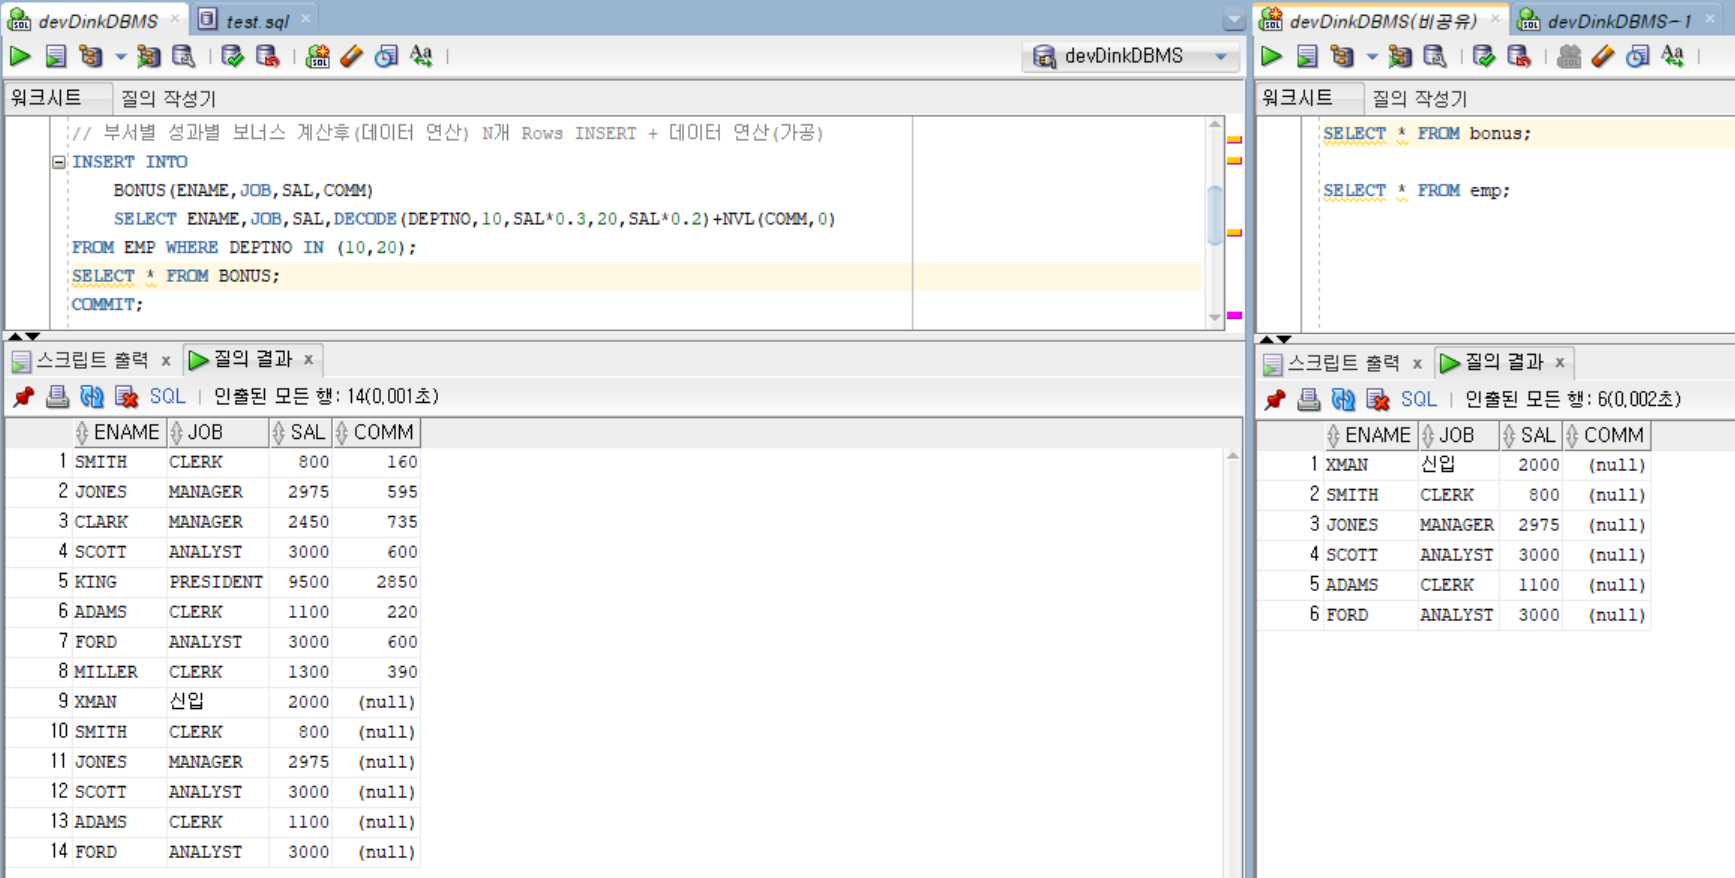Click the eraser Clear icon in left toolbar

pos(352,56)
